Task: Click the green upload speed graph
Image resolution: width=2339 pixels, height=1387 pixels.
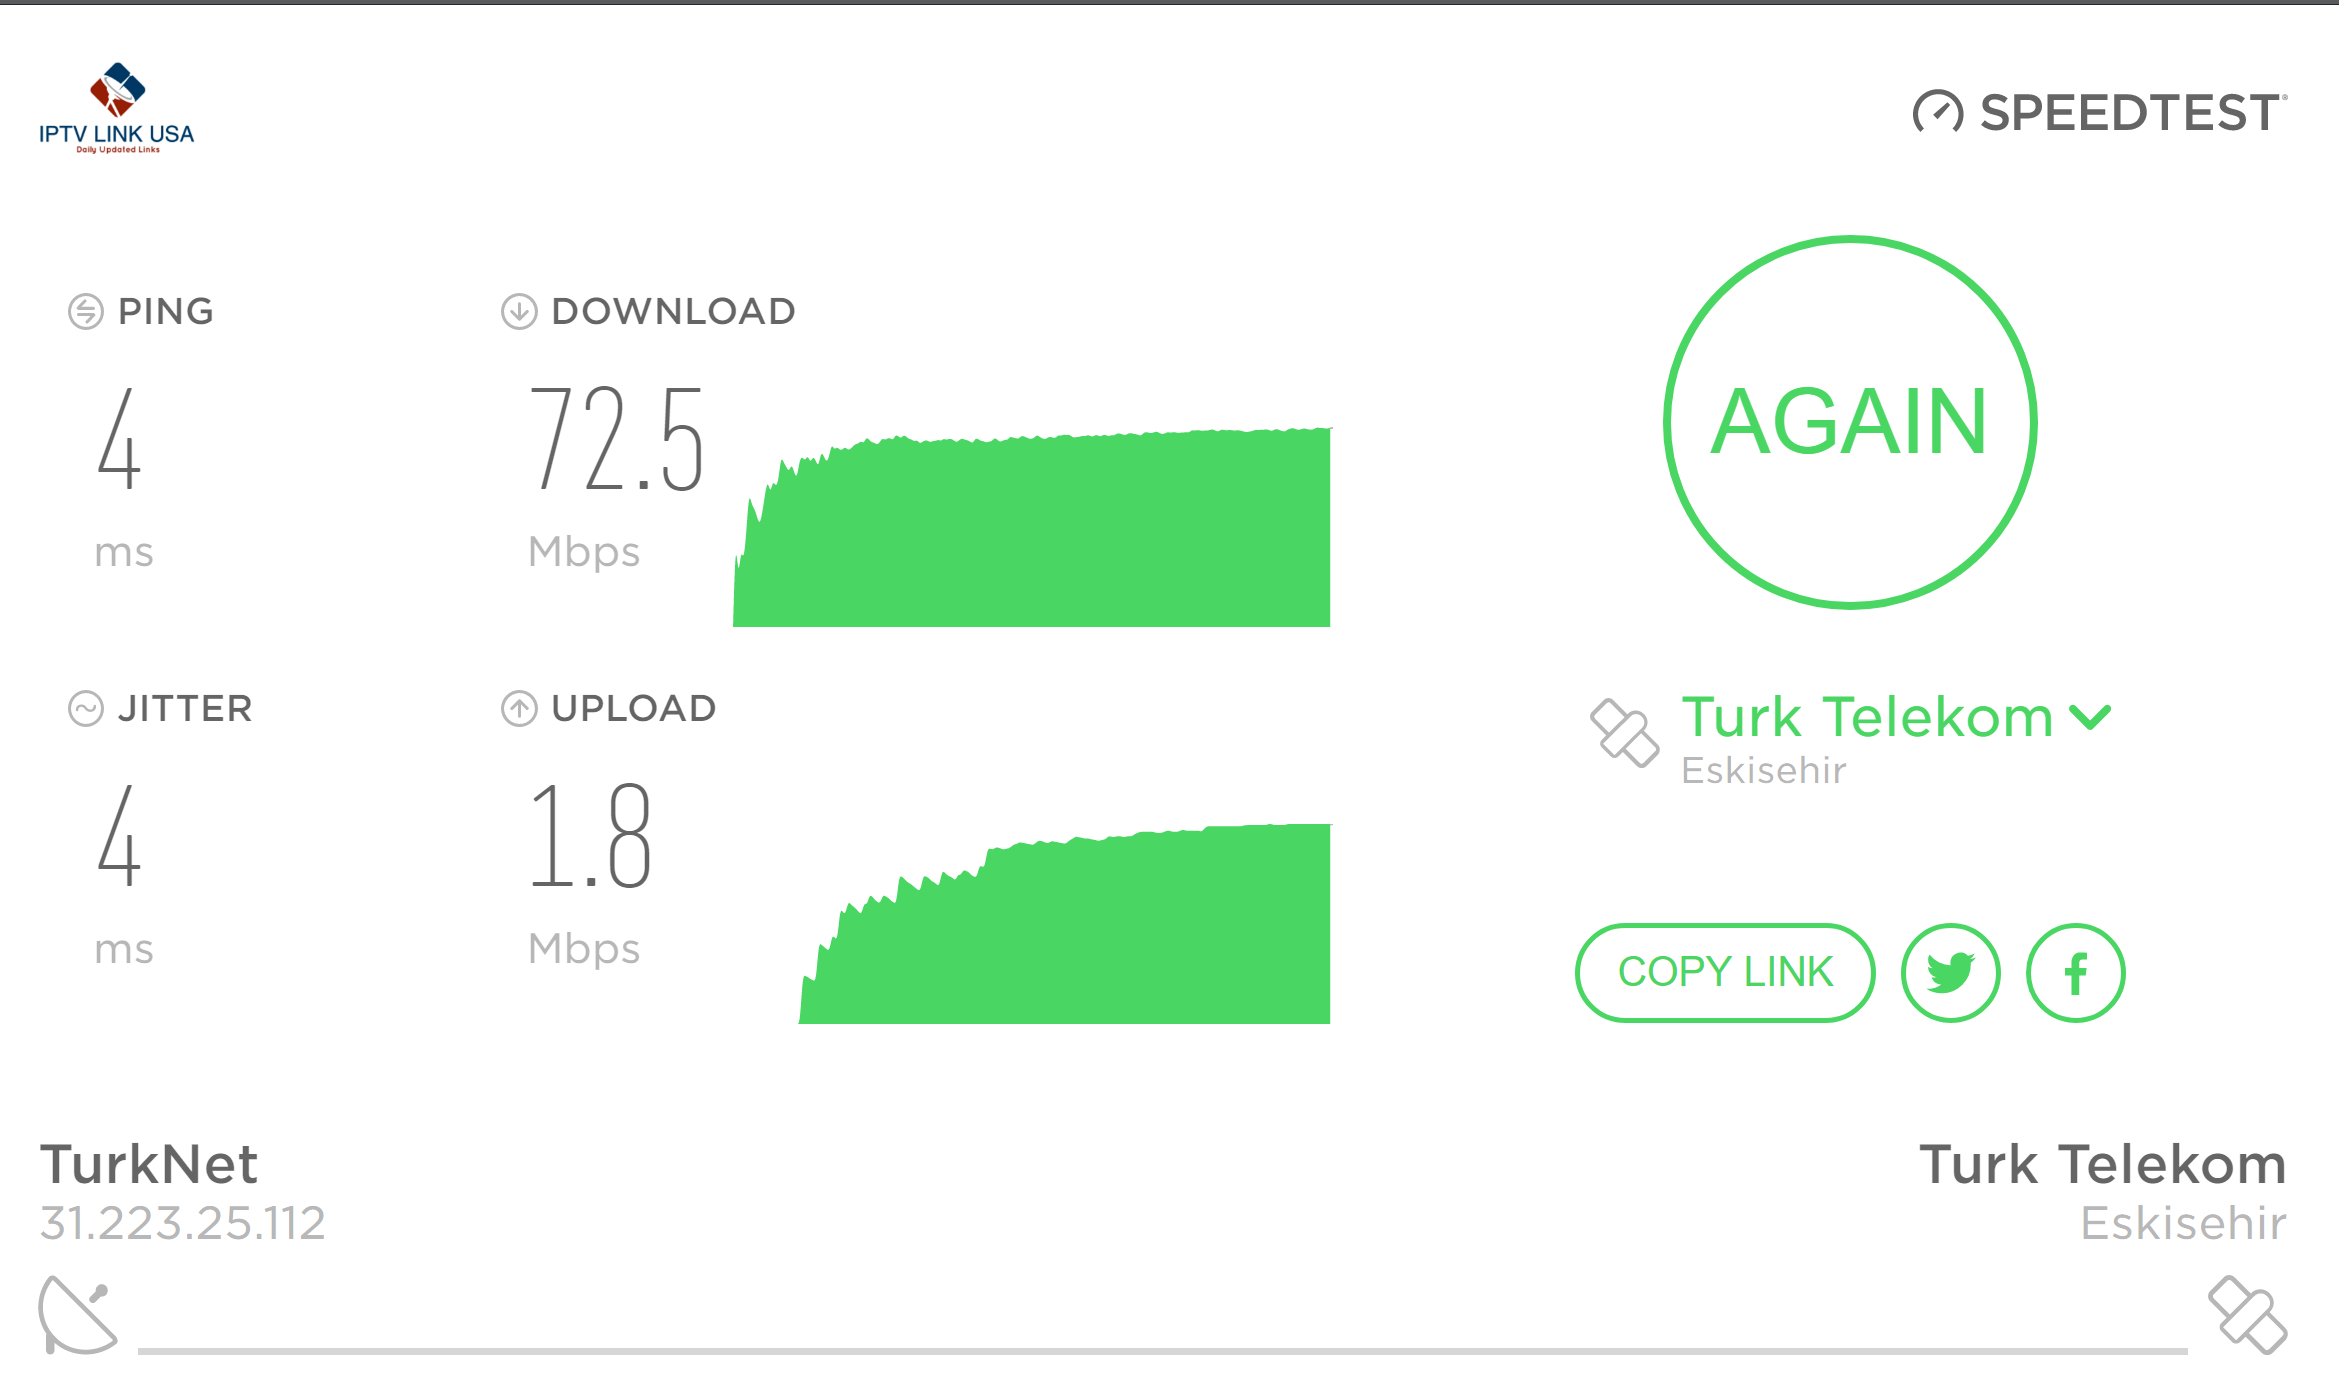Action: pyautogui.click(x=1065, y=924)
